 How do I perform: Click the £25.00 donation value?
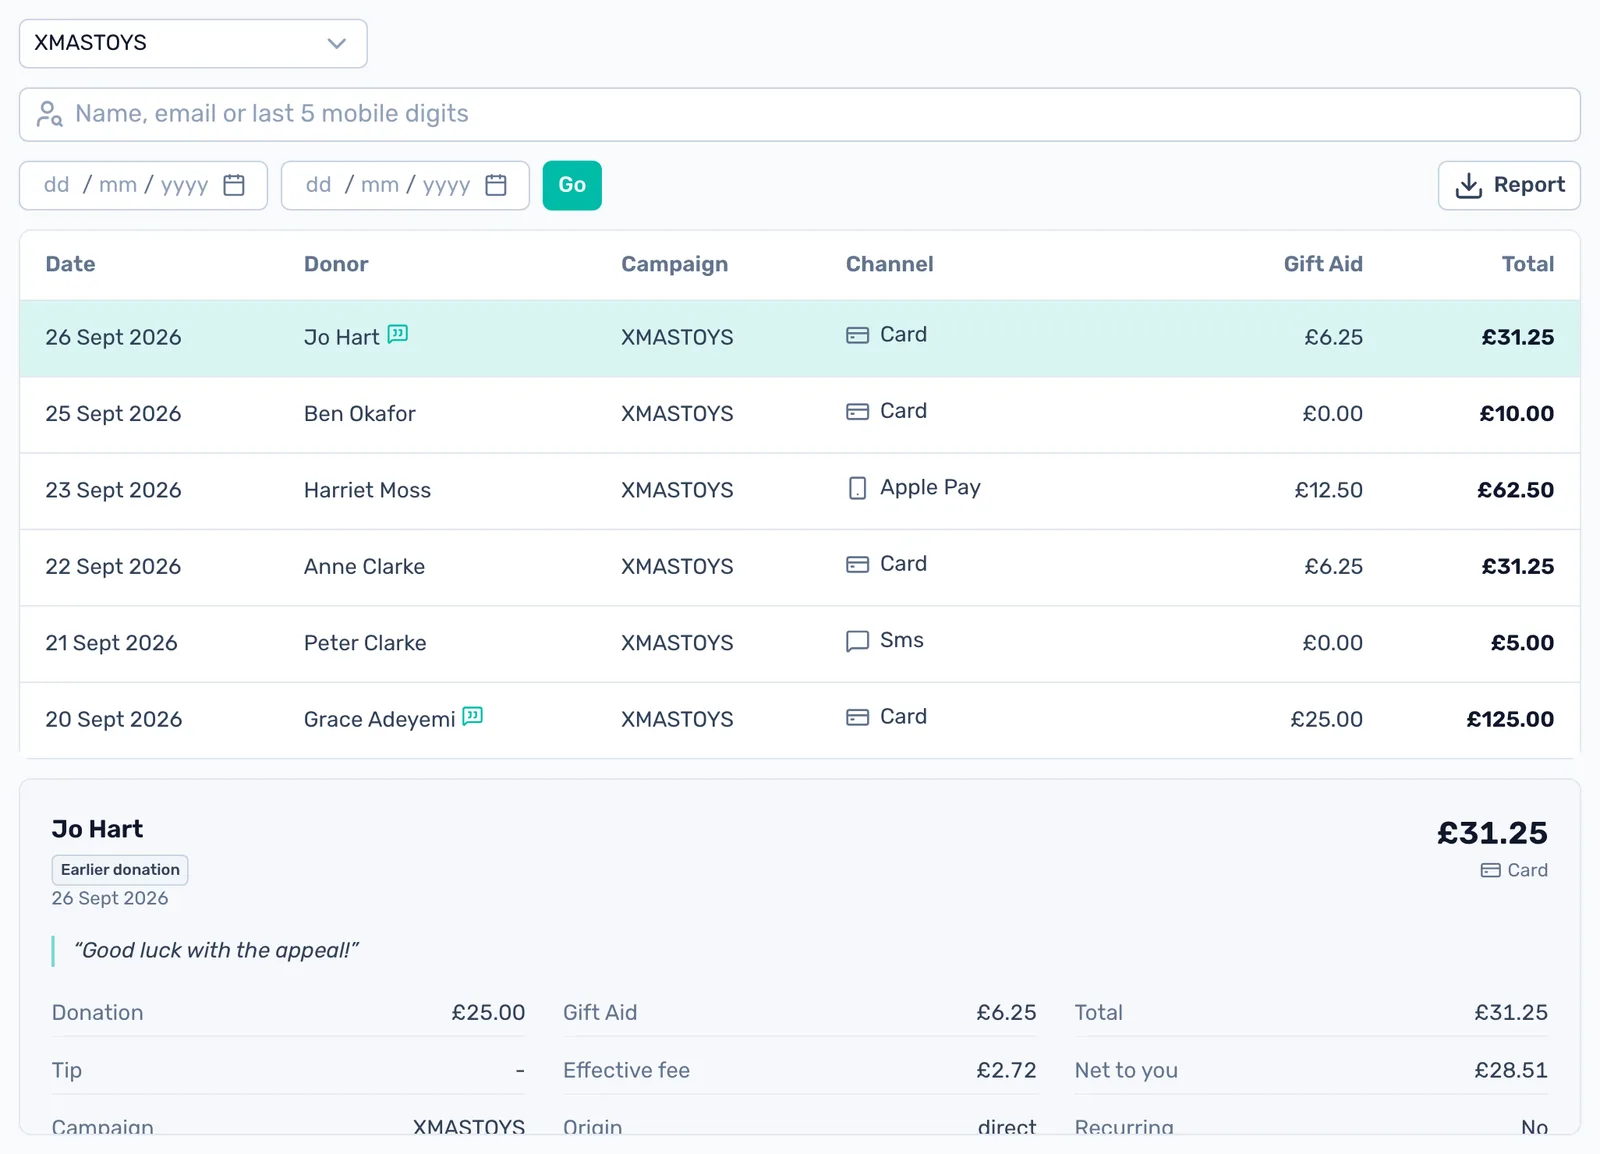click(488, 1013)
